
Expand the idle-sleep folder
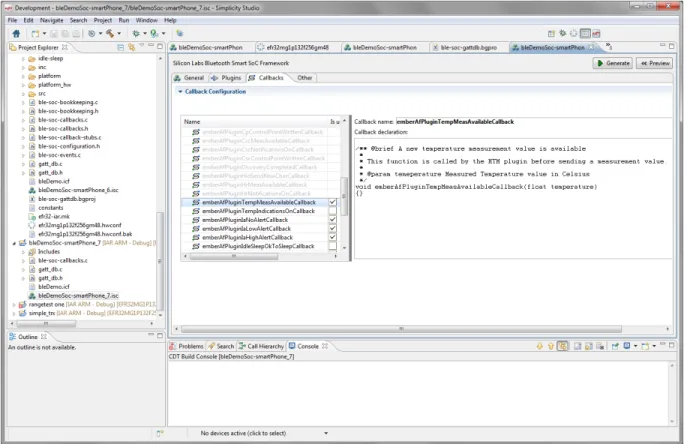pos(23,58)
